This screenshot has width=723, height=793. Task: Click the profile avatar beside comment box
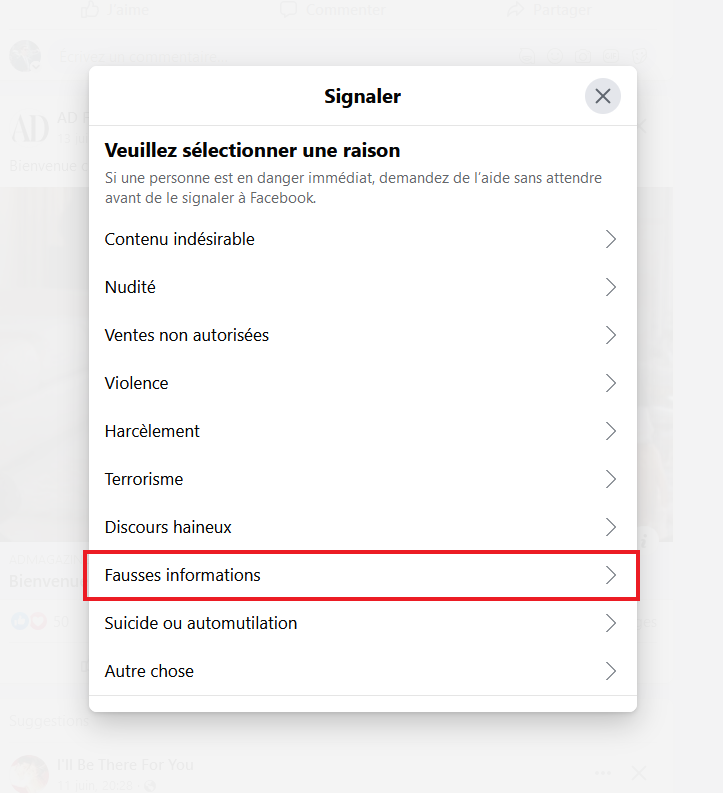25,56
